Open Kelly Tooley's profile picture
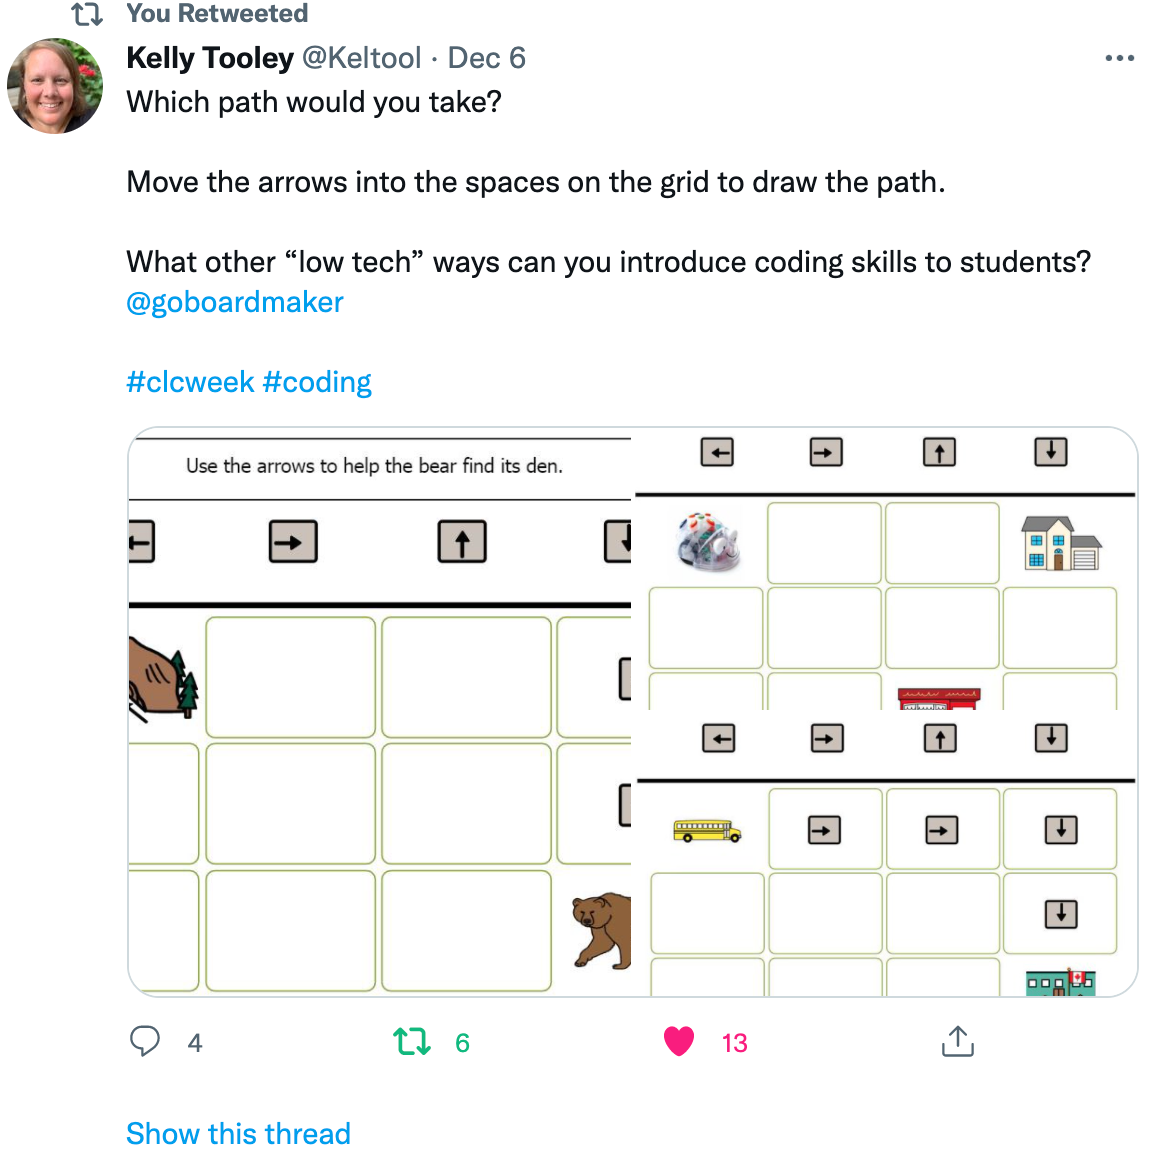The image size is (1168, 1153). pyautogui.click(x=55, y=86)
